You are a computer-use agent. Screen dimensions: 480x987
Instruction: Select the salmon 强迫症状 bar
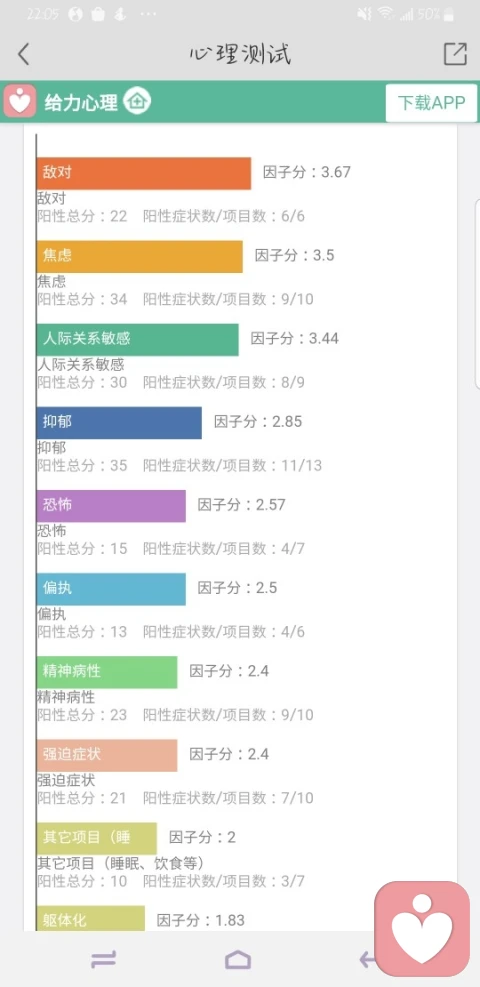(x=107, y=755)
